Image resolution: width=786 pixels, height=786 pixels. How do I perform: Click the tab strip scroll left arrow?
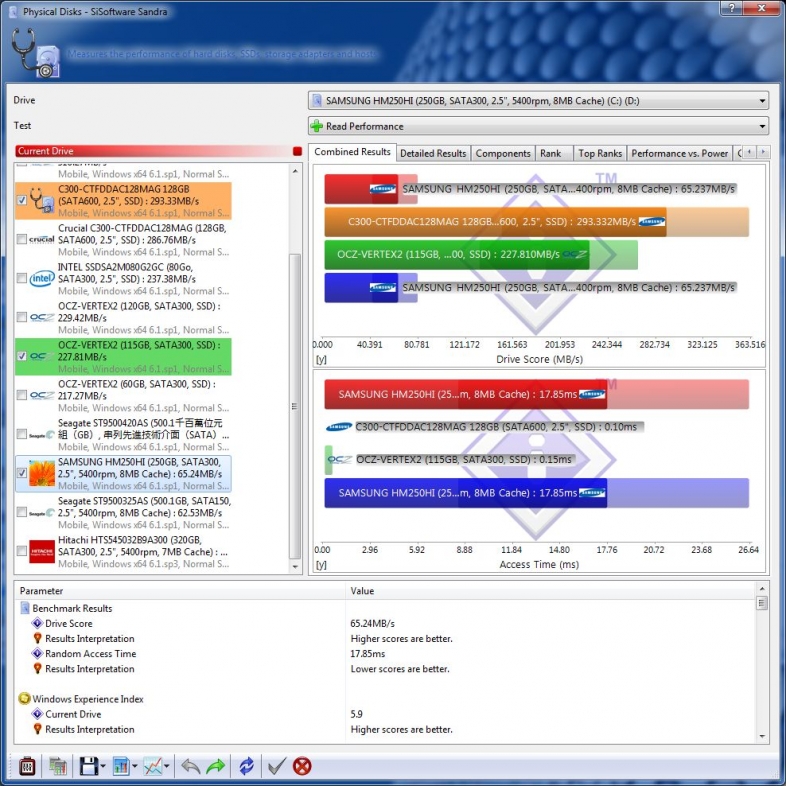pos(750,152)
